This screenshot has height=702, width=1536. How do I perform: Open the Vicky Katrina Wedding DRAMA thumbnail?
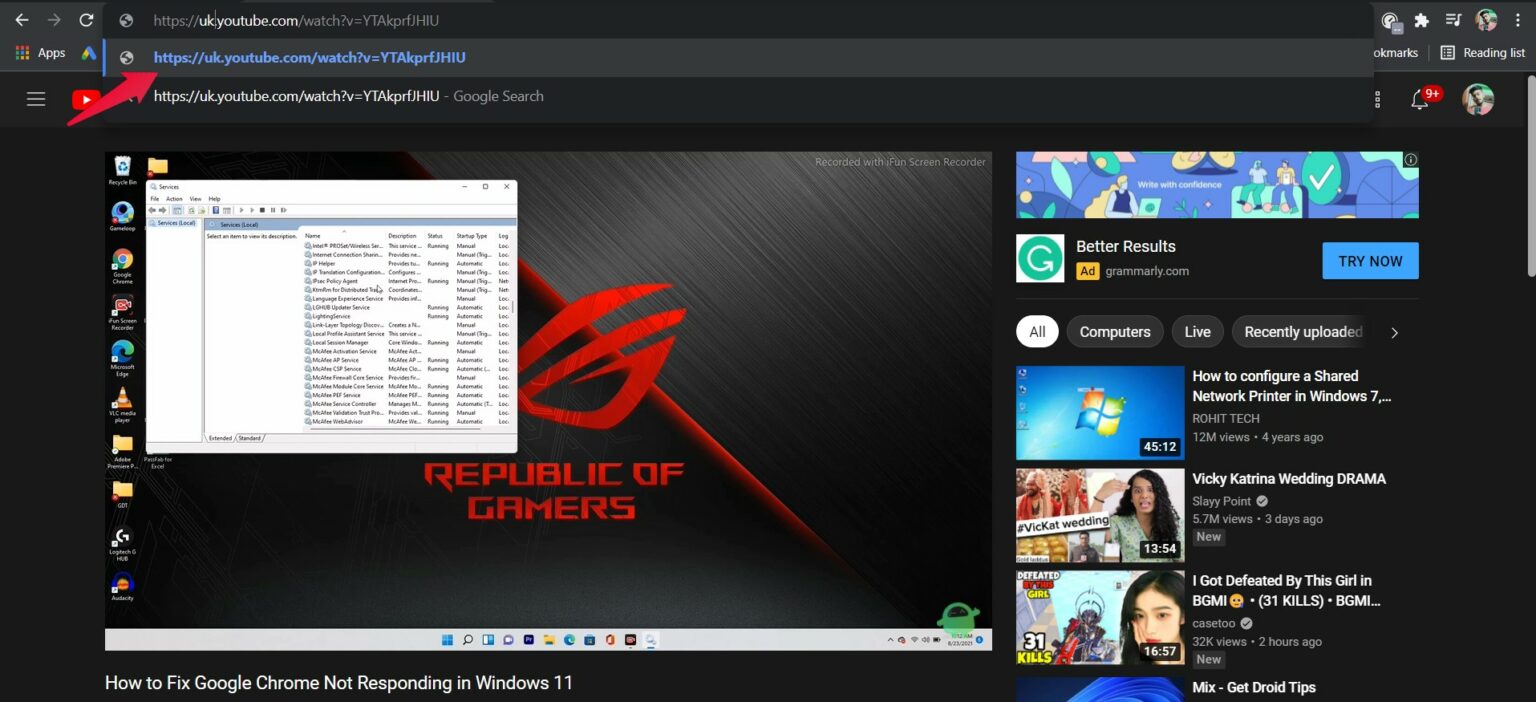1098,515
